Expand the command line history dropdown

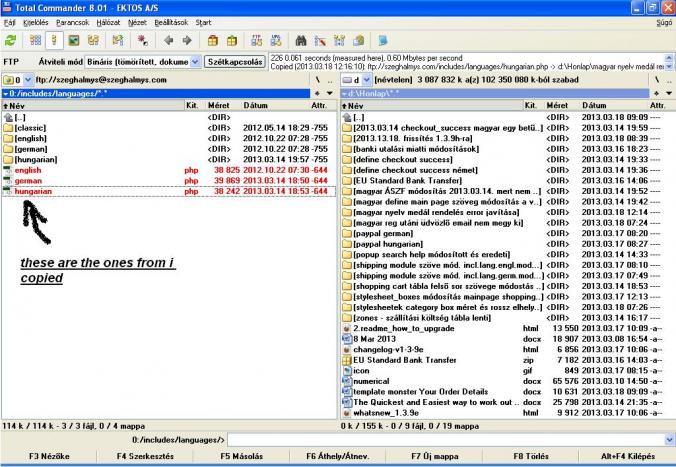click(x=670, y=440)
